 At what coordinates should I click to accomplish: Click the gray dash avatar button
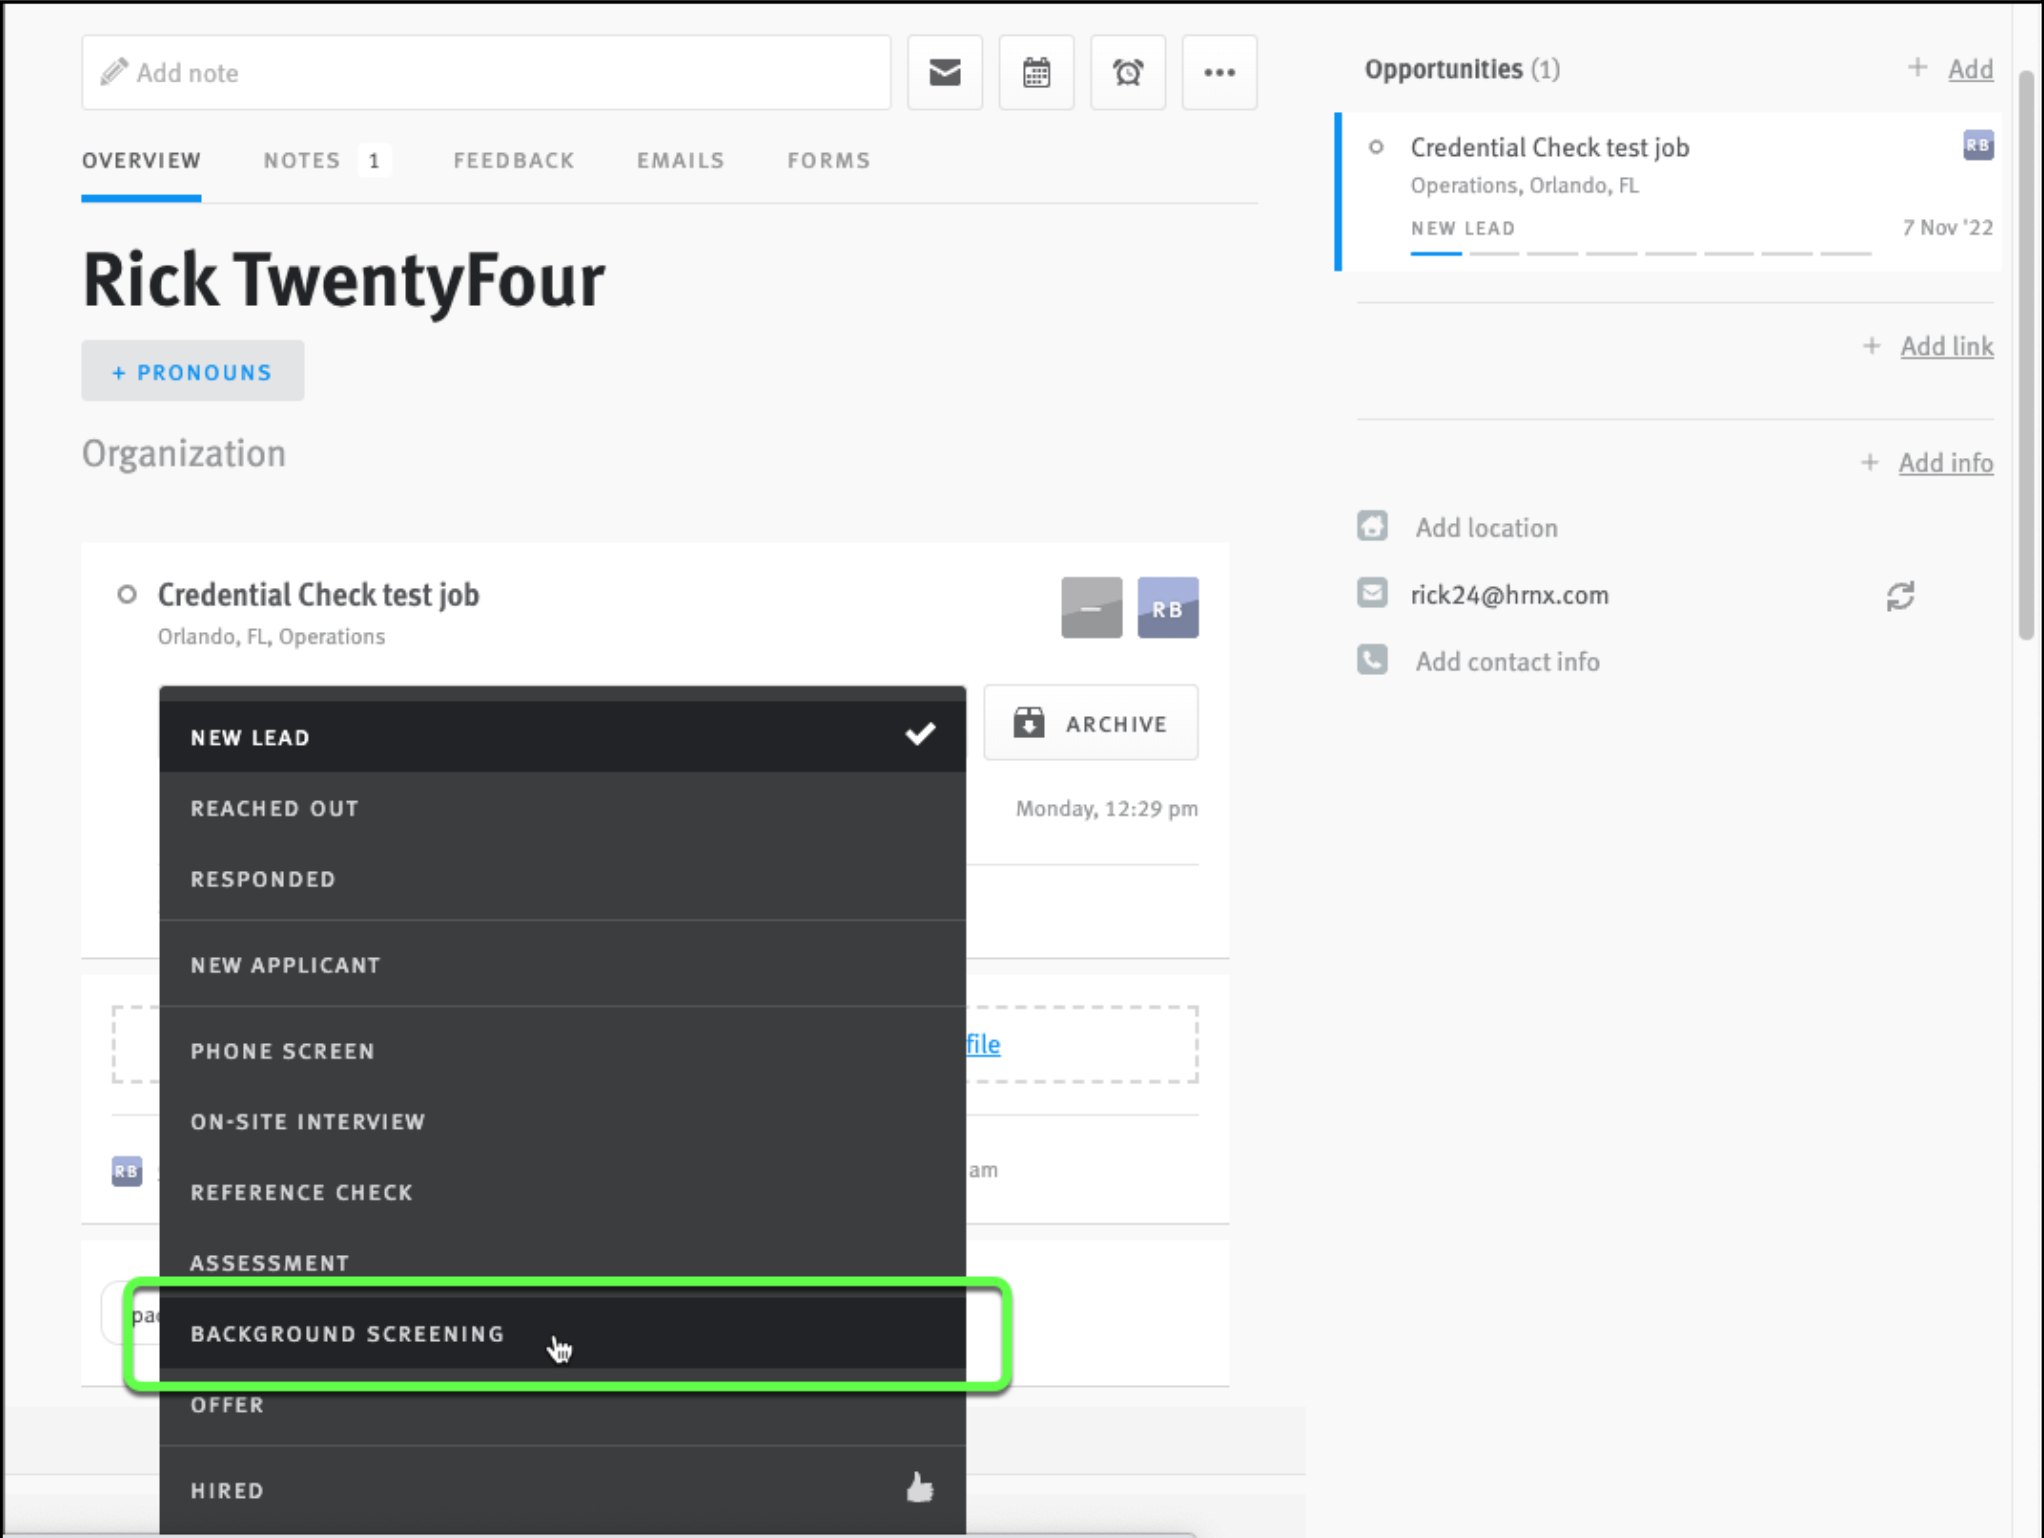1091,607
